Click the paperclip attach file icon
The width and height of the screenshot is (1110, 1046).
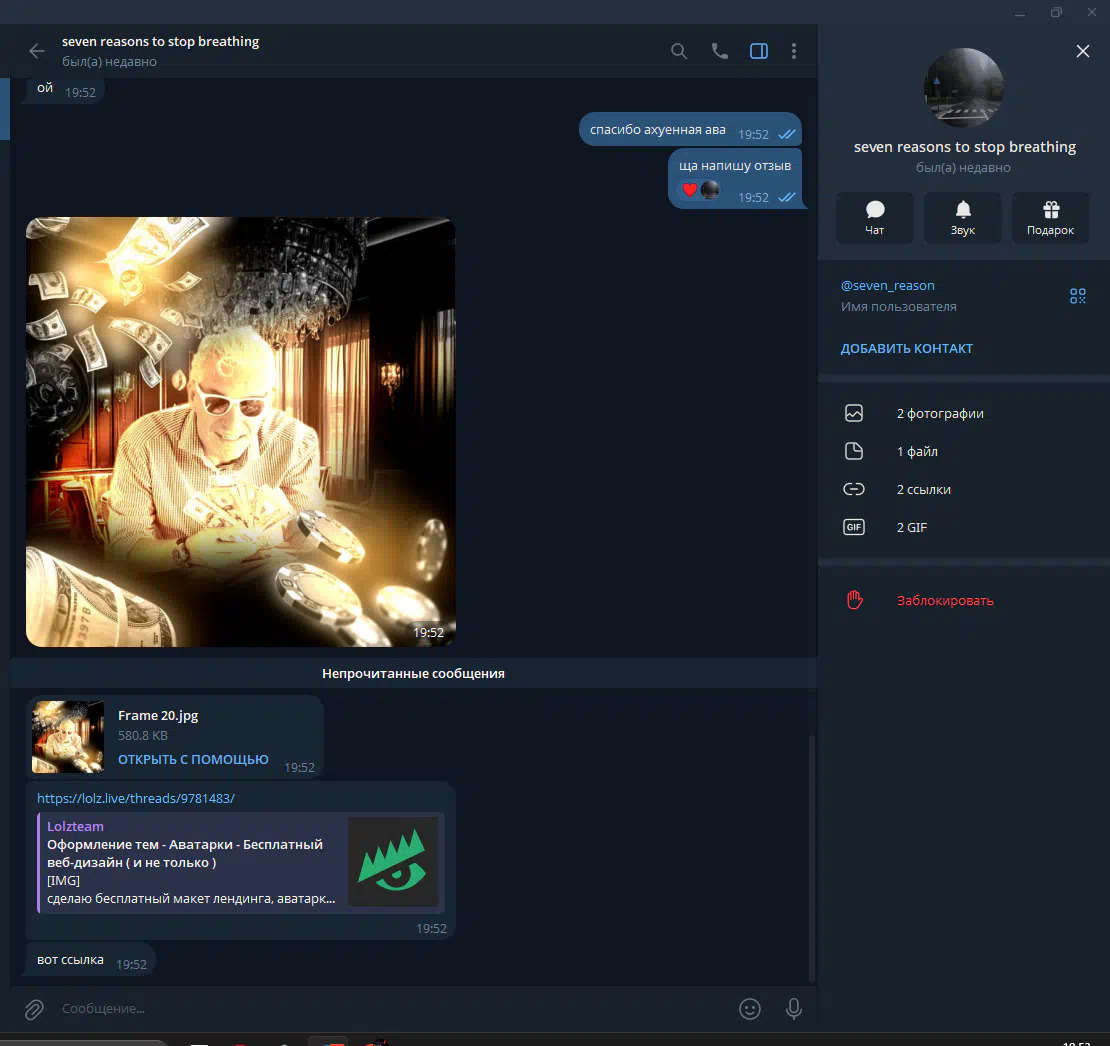click(34, 1009)
